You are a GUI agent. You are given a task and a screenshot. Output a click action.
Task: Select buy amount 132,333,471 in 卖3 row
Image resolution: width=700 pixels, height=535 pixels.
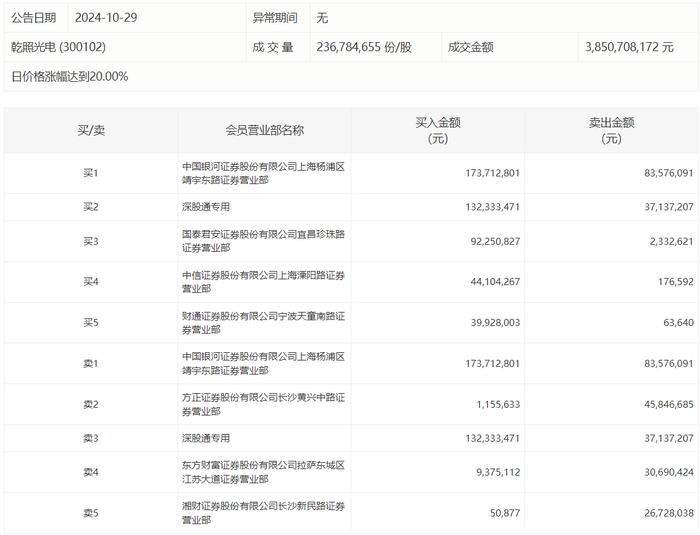(492, 439)
